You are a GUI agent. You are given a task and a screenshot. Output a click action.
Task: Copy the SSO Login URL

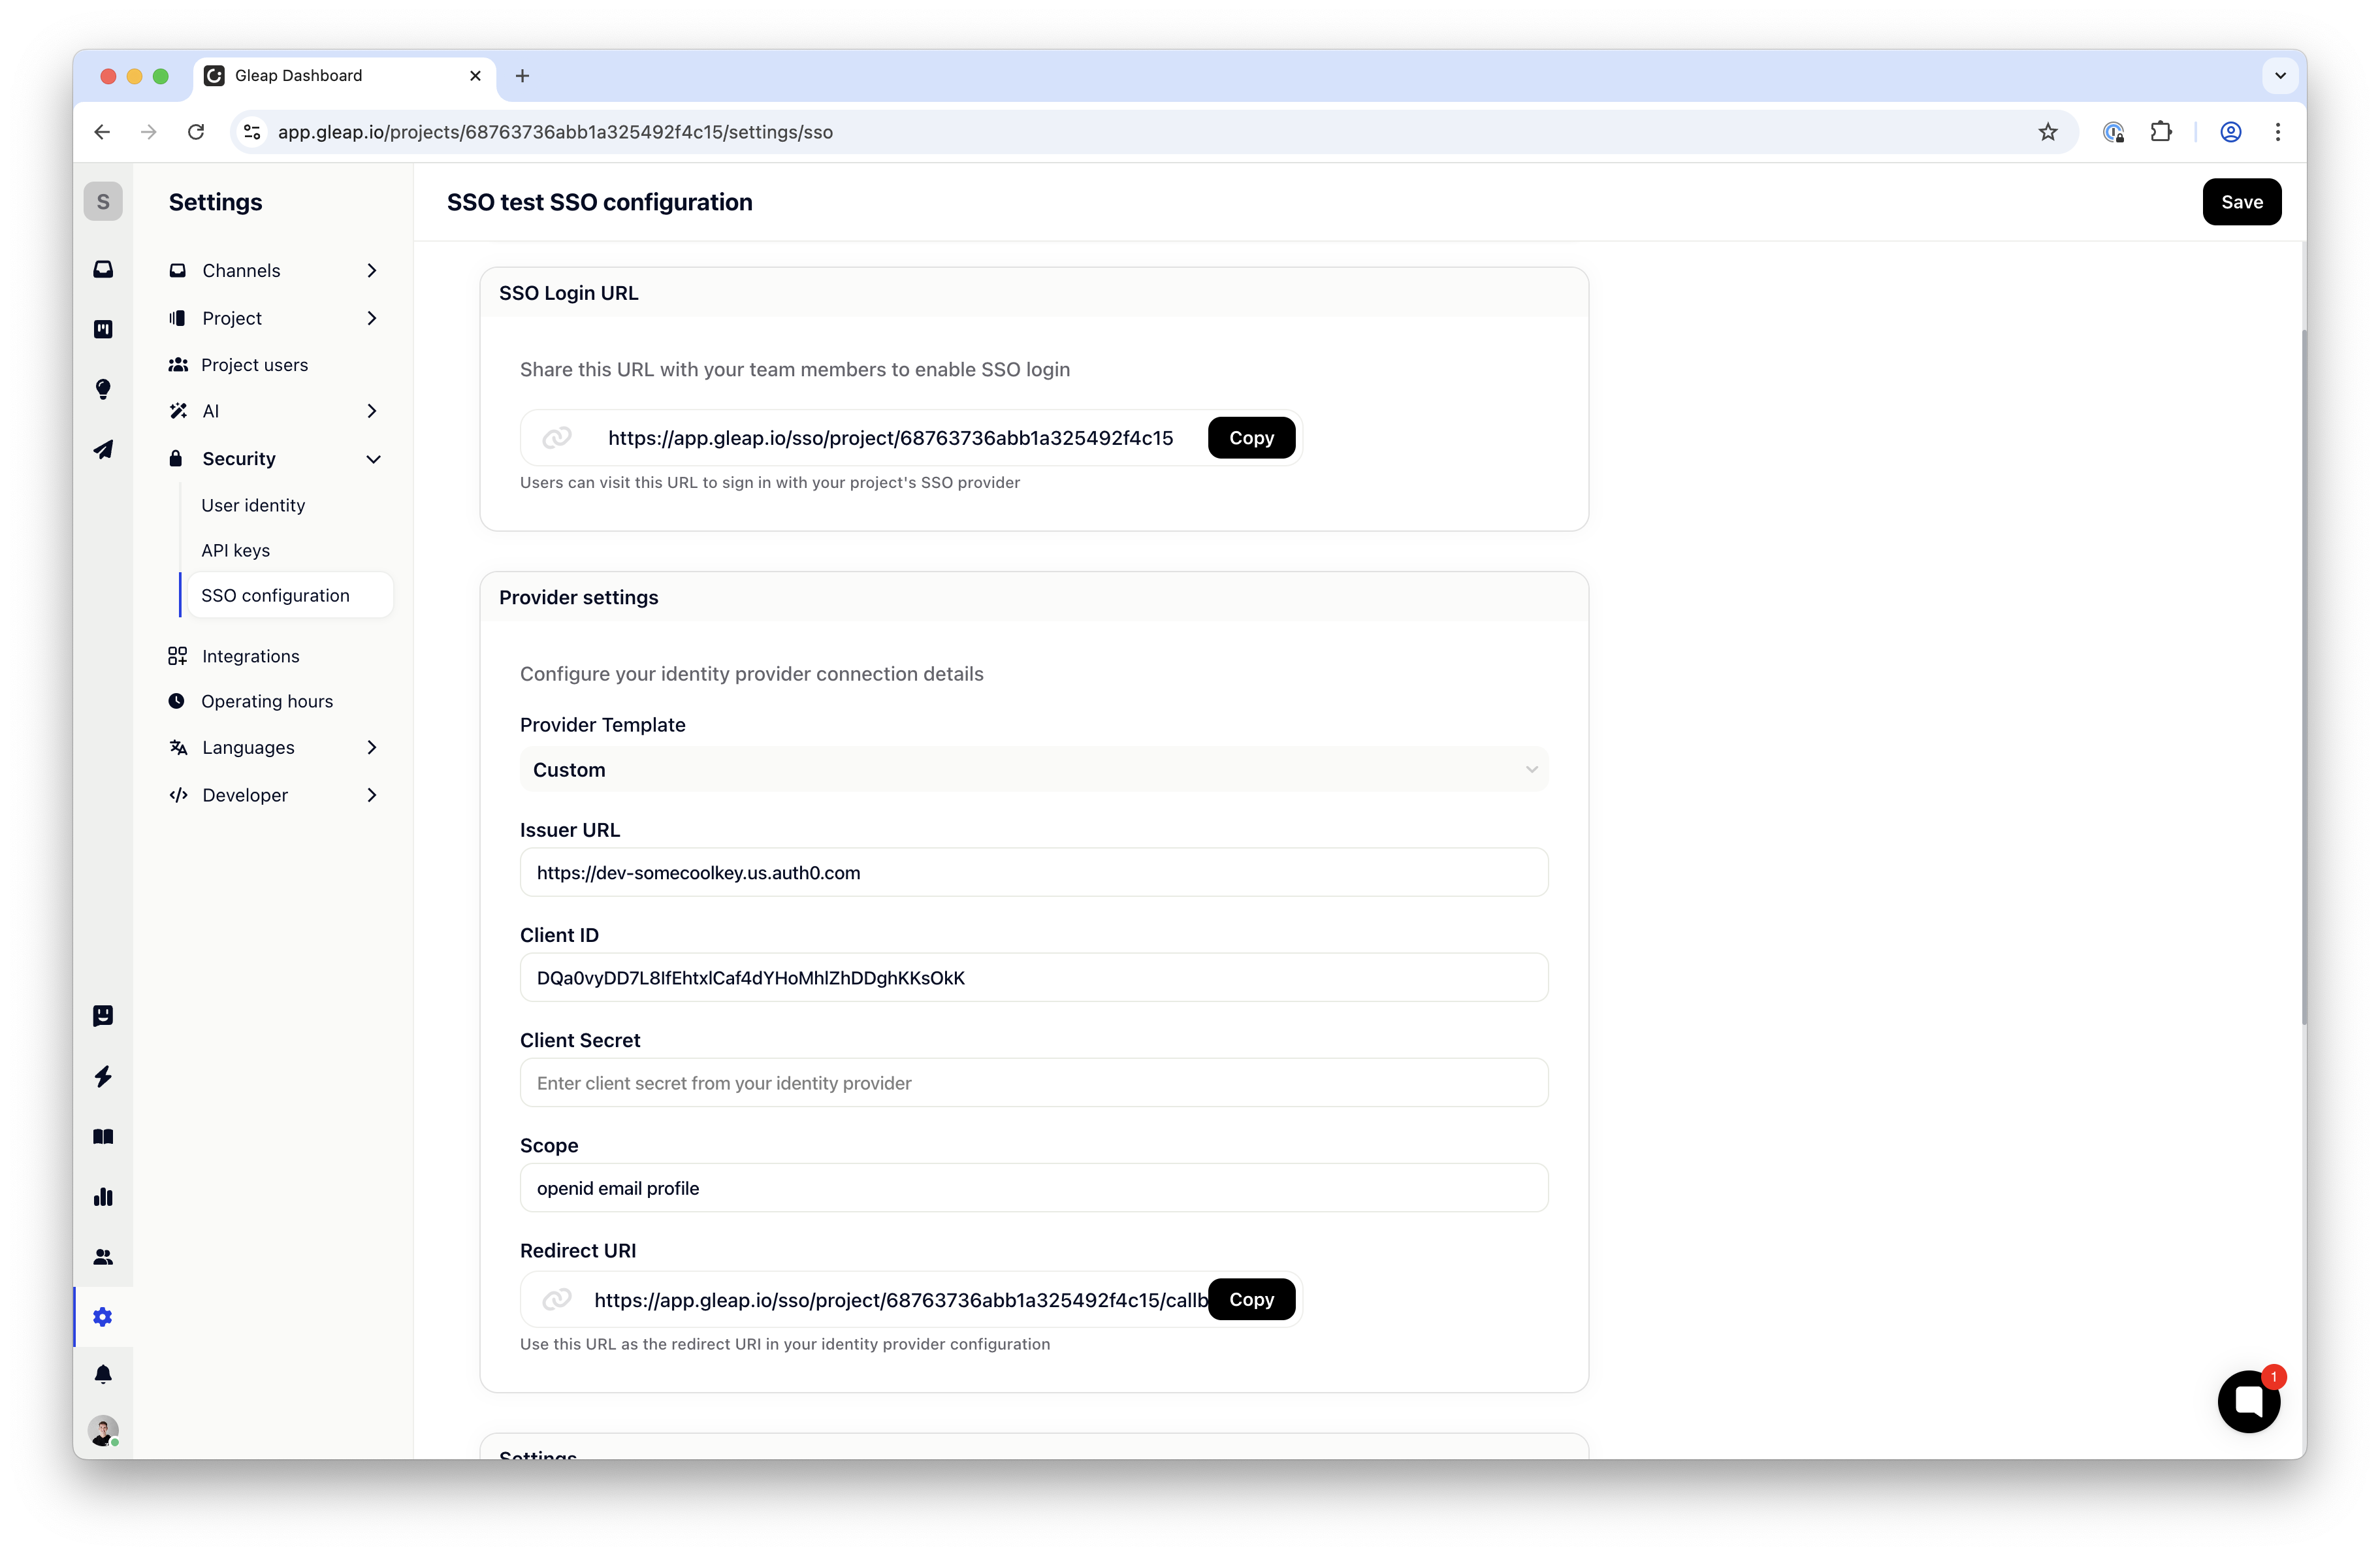1251,438
